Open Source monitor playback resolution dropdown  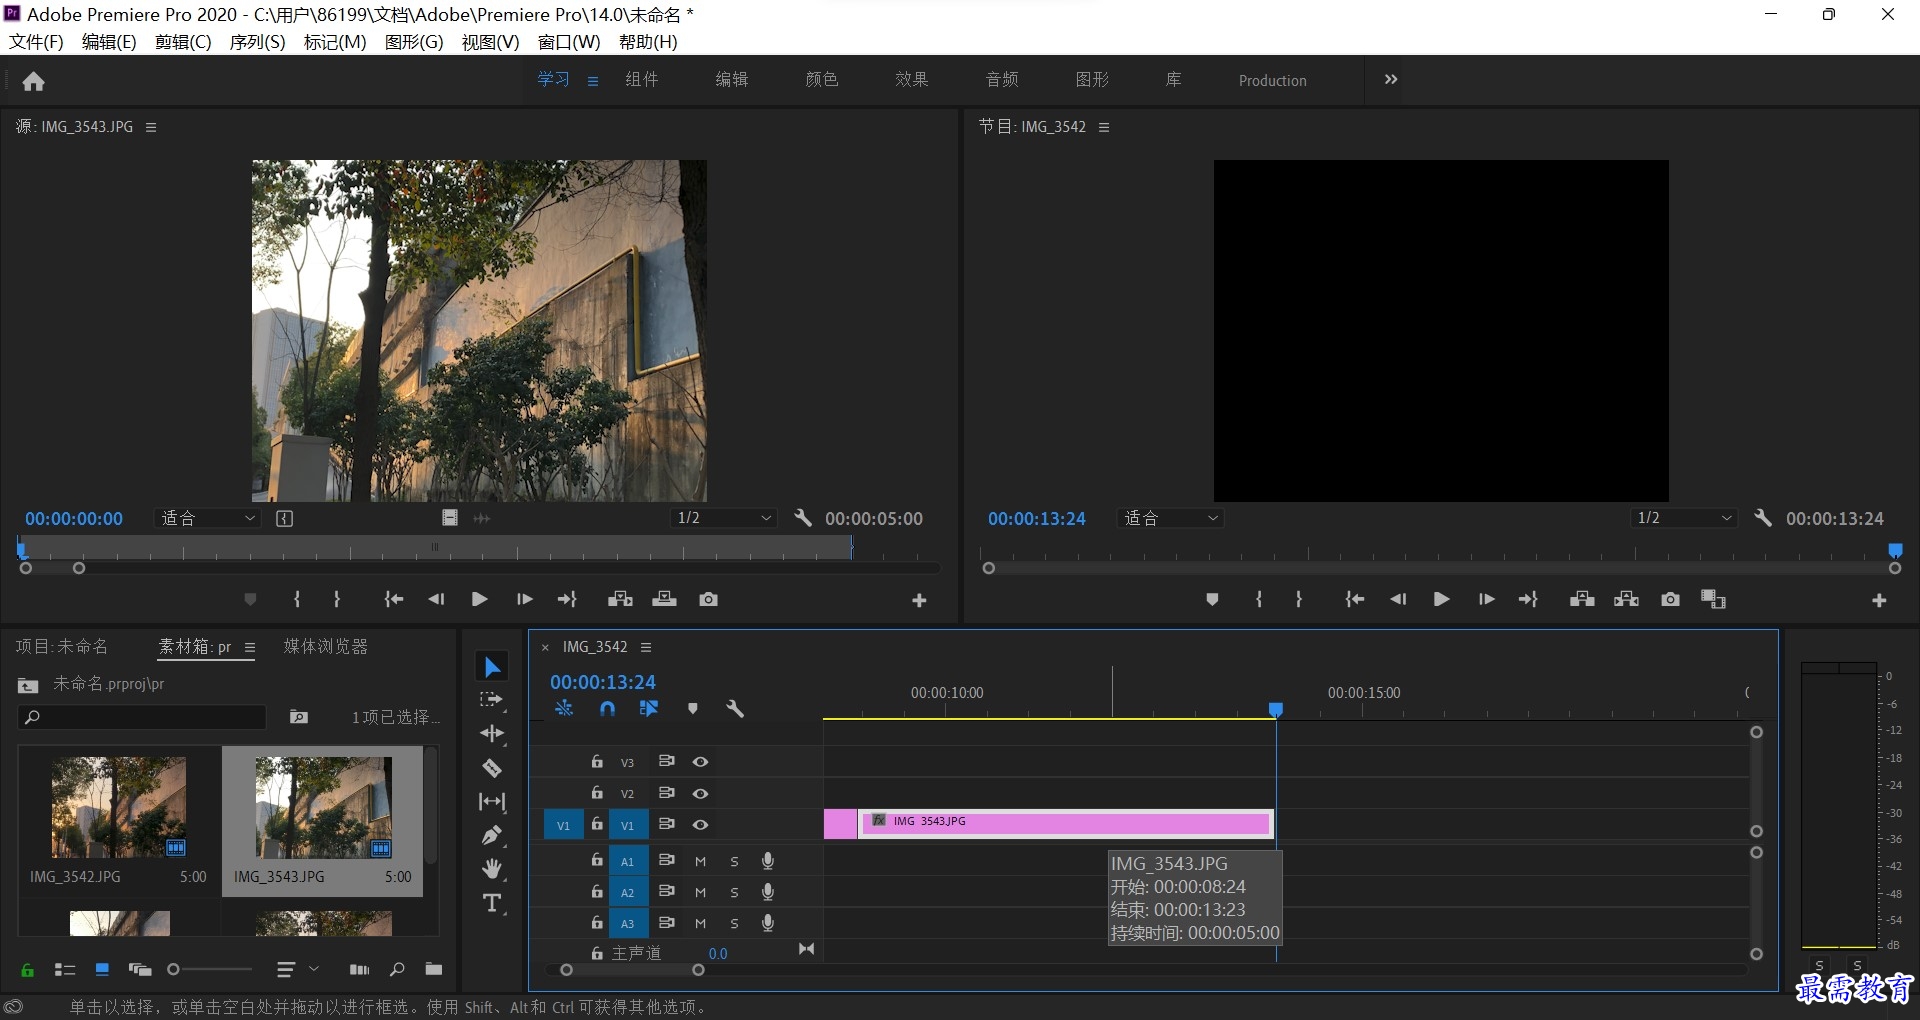(724, 518)
